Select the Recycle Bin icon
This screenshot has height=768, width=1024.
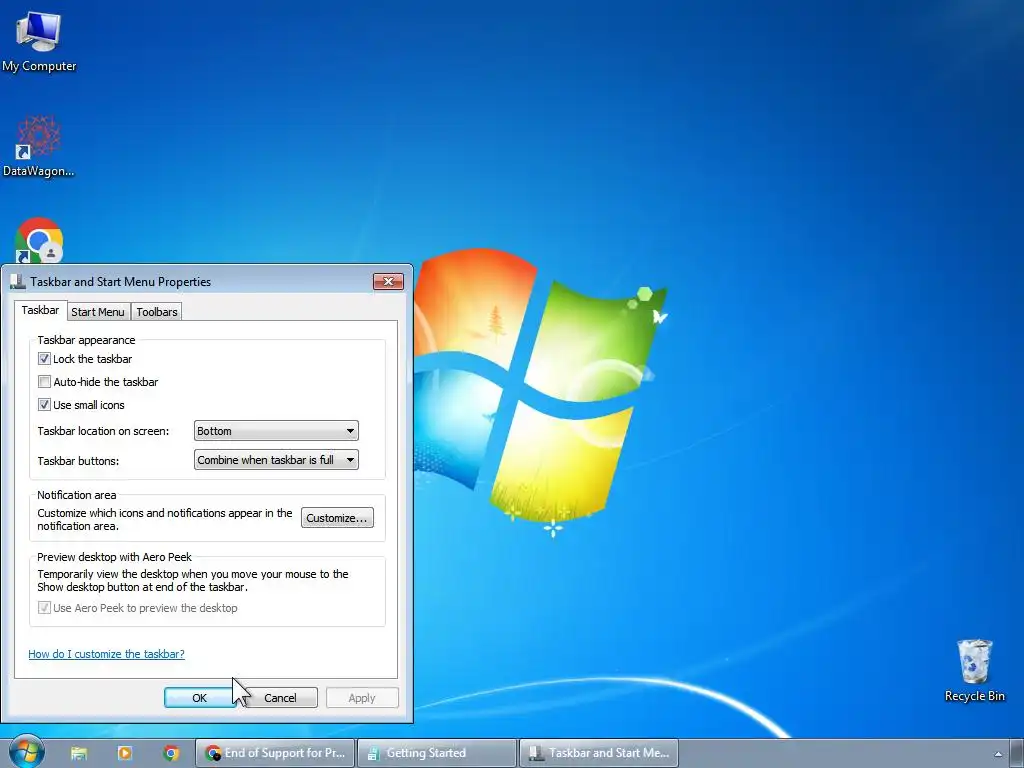point(974,670)
